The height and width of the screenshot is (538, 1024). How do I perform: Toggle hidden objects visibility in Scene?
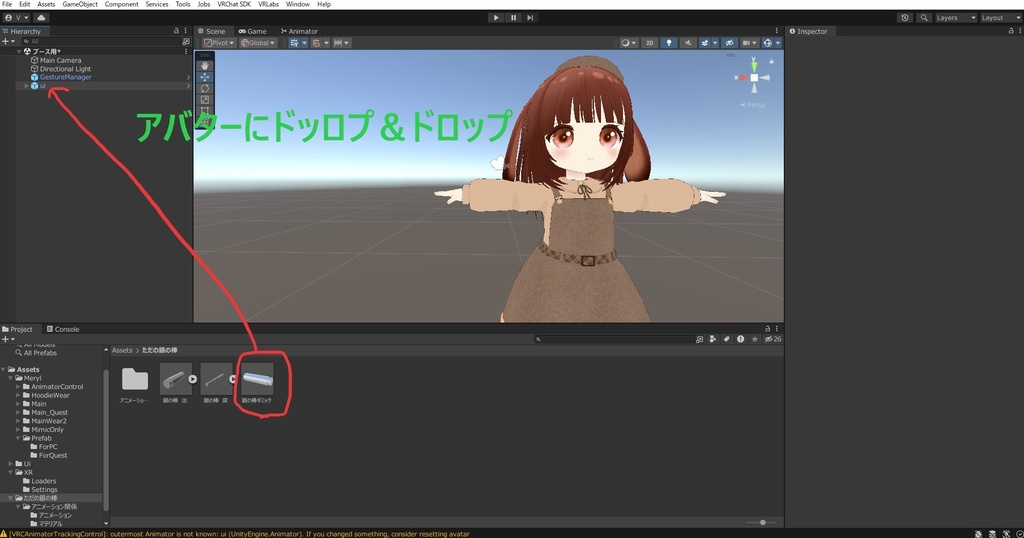pyautogui.click(x=729, y=42)
